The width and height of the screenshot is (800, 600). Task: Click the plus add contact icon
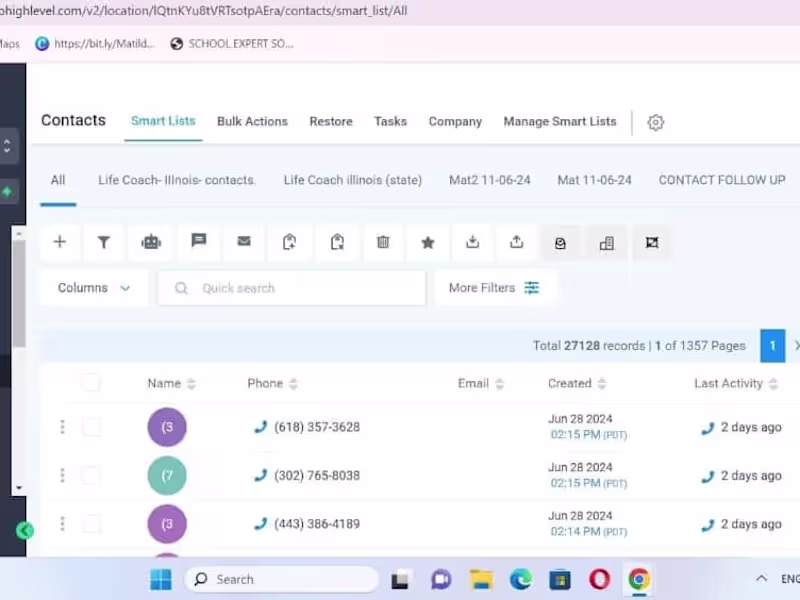click(x=60, y=242)
